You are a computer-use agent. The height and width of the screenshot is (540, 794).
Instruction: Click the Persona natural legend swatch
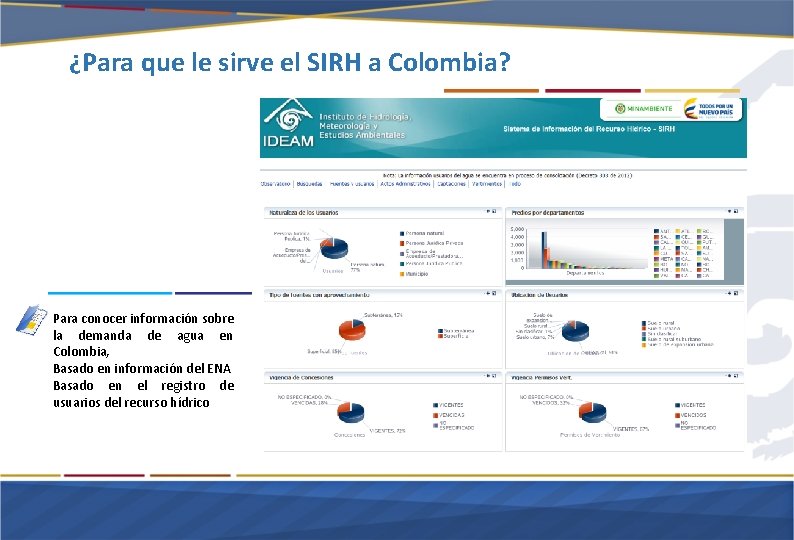pos(402,234)
